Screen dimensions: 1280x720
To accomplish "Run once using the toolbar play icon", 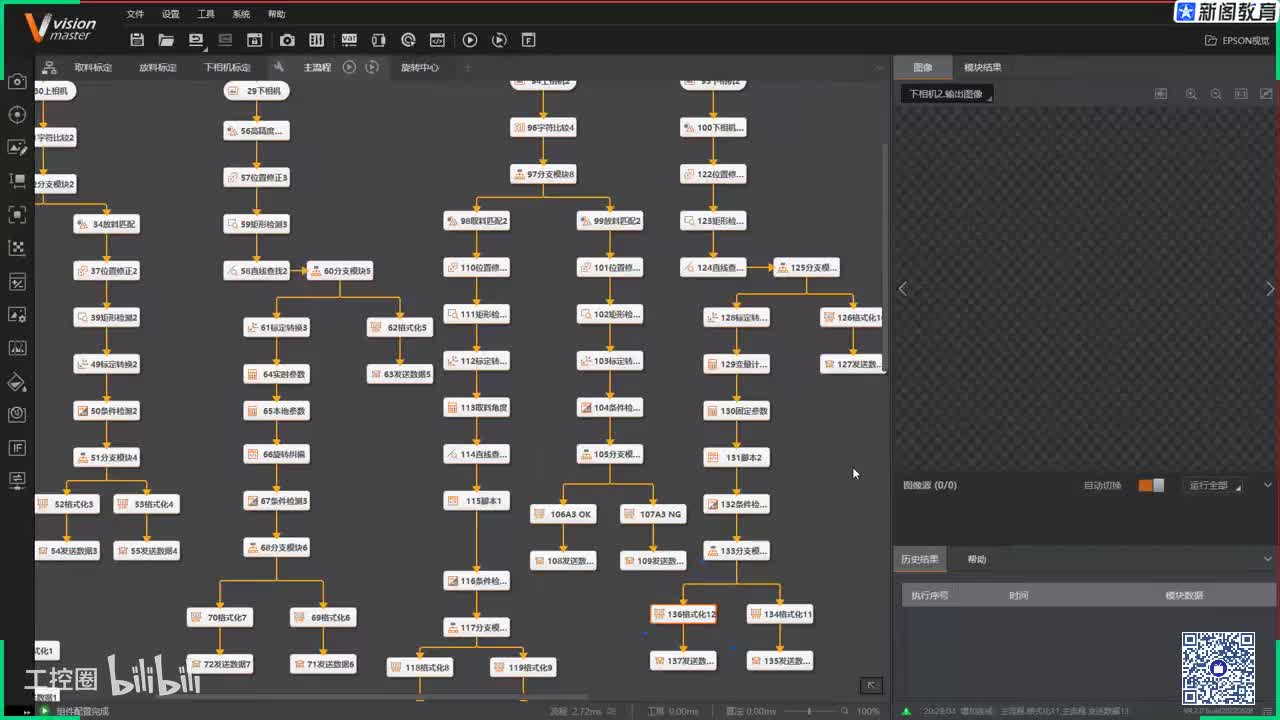I will click(x=470, y=40).
